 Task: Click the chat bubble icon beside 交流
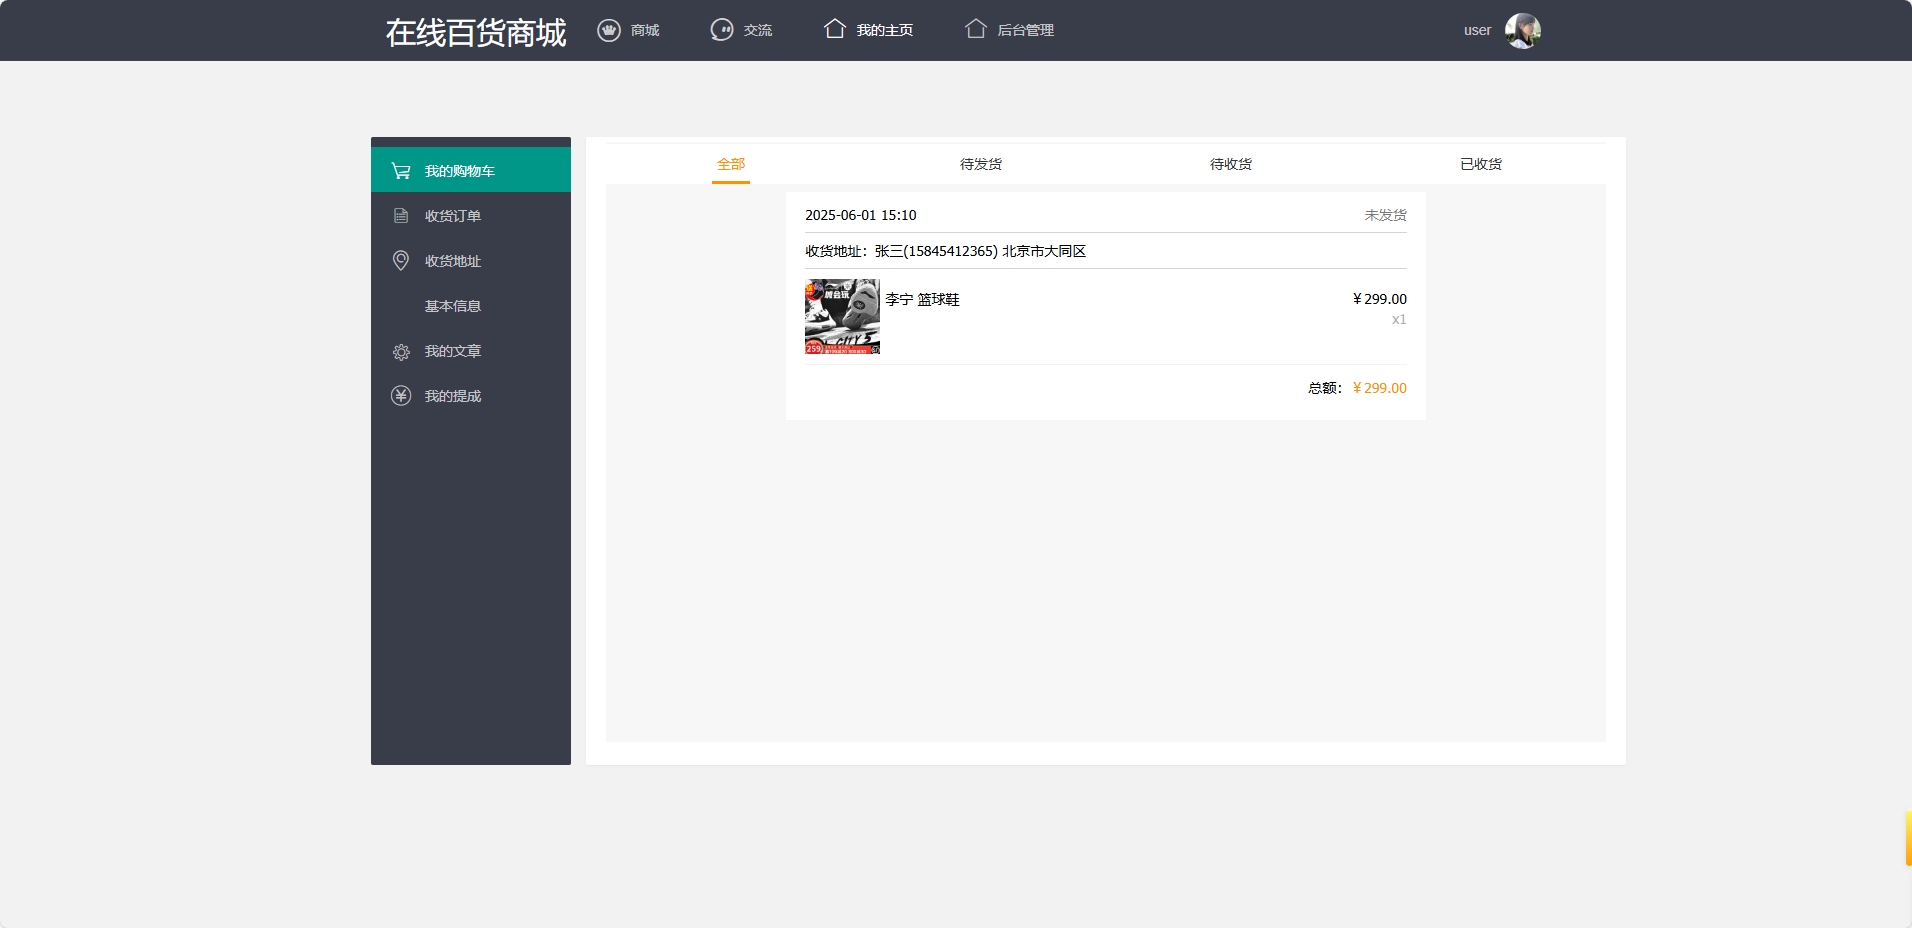click(x=721, y=30)
